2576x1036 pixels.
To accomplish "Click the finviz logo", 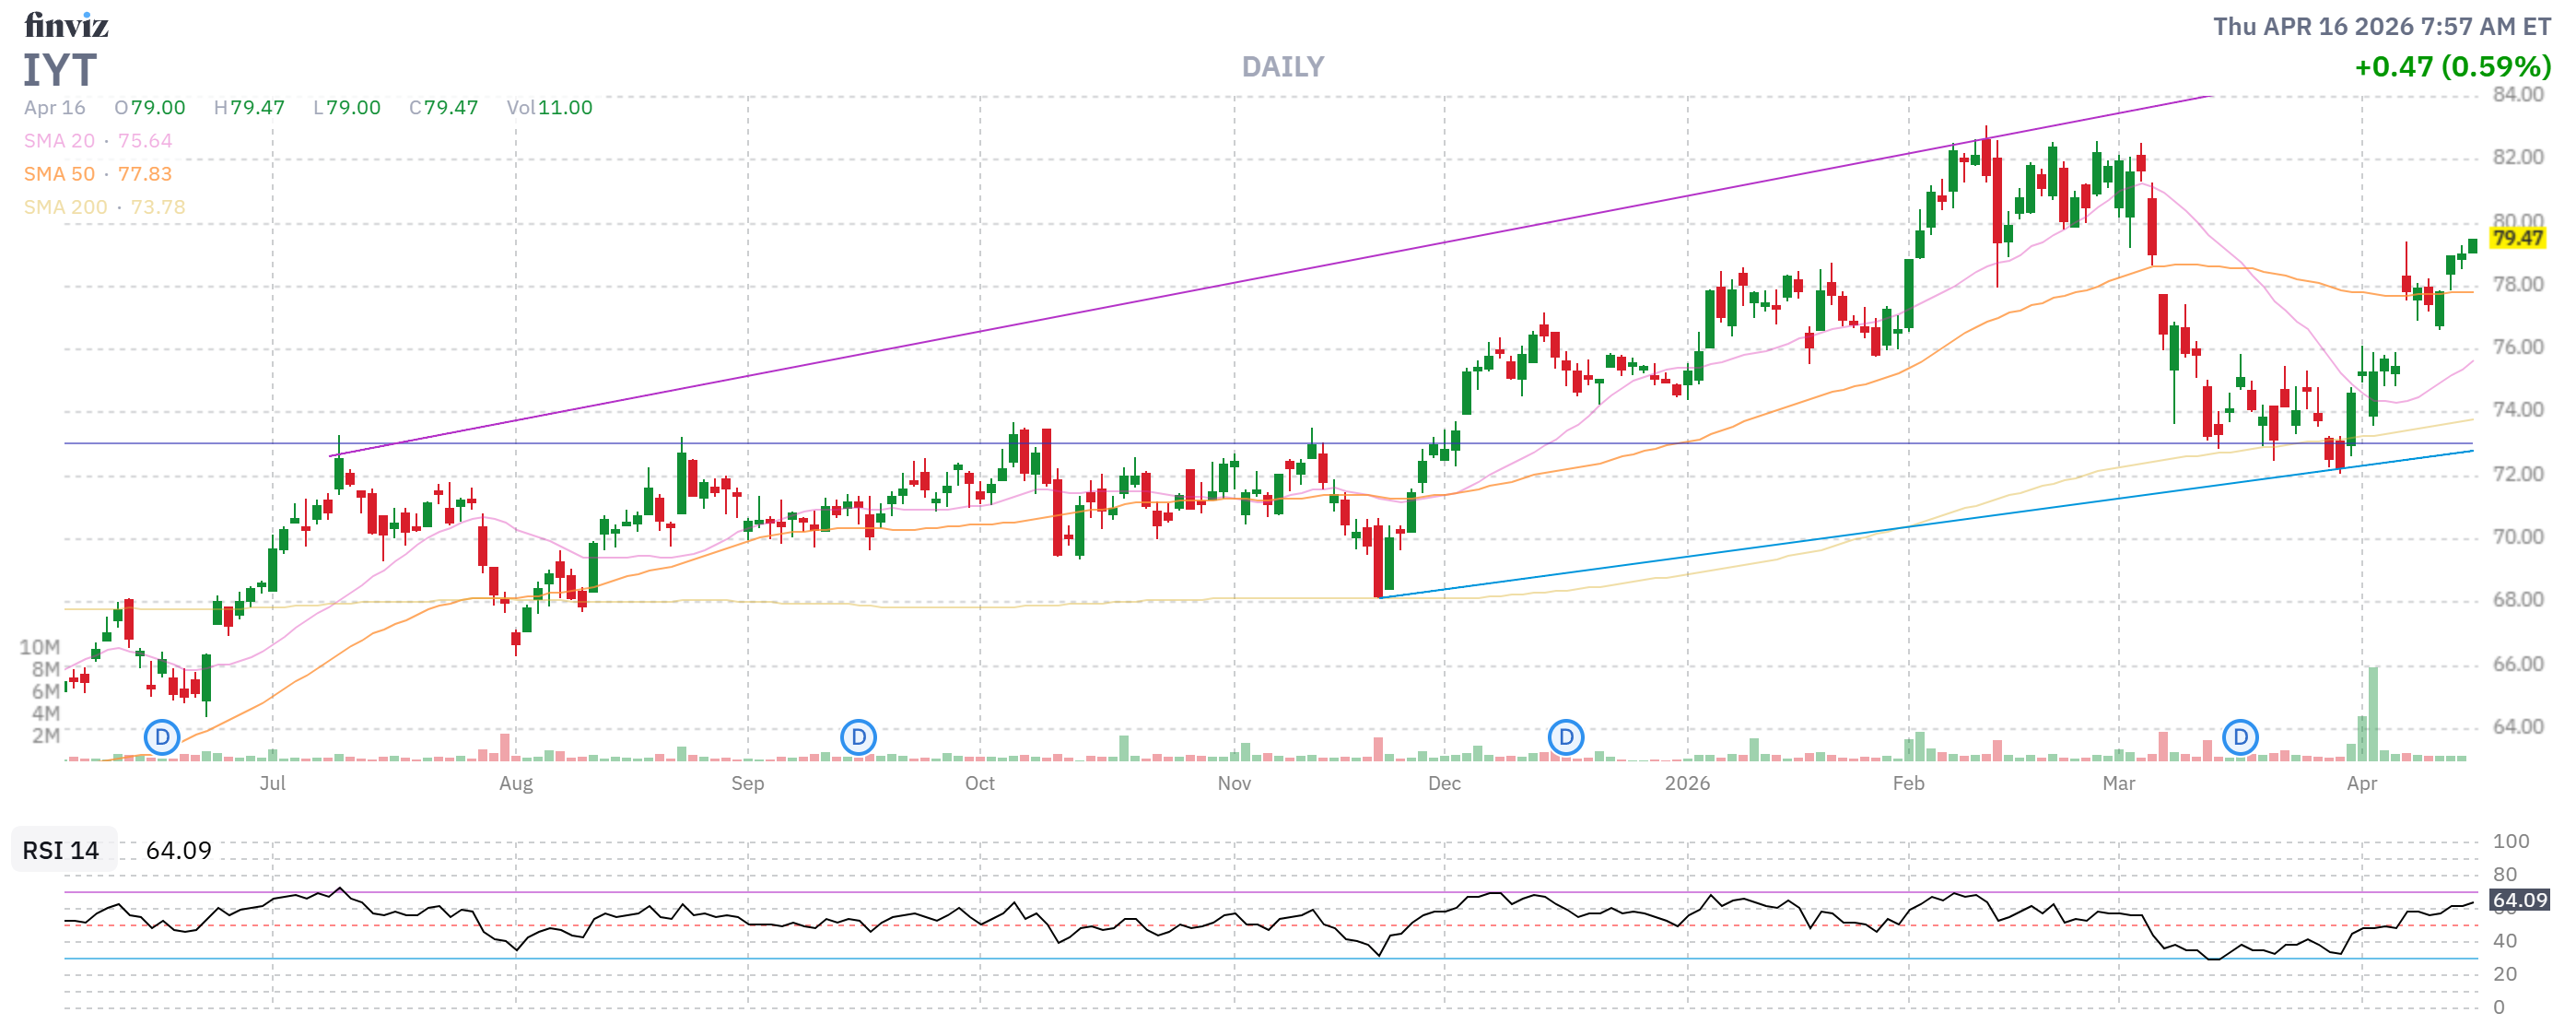I will pyautogui.click(x=66, y=24).
